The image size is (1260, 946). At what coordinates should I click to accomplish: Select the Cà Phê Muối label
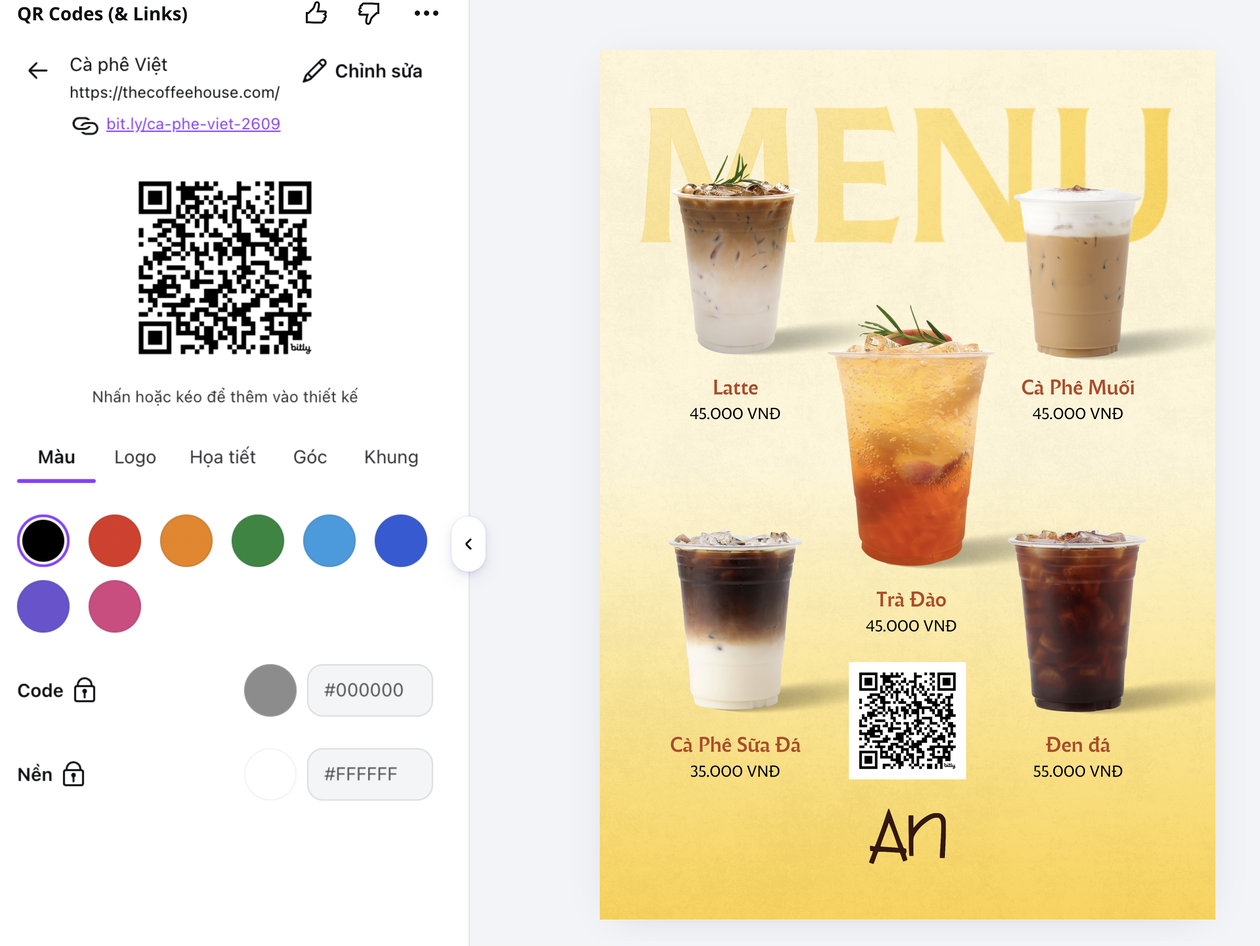1078,388
